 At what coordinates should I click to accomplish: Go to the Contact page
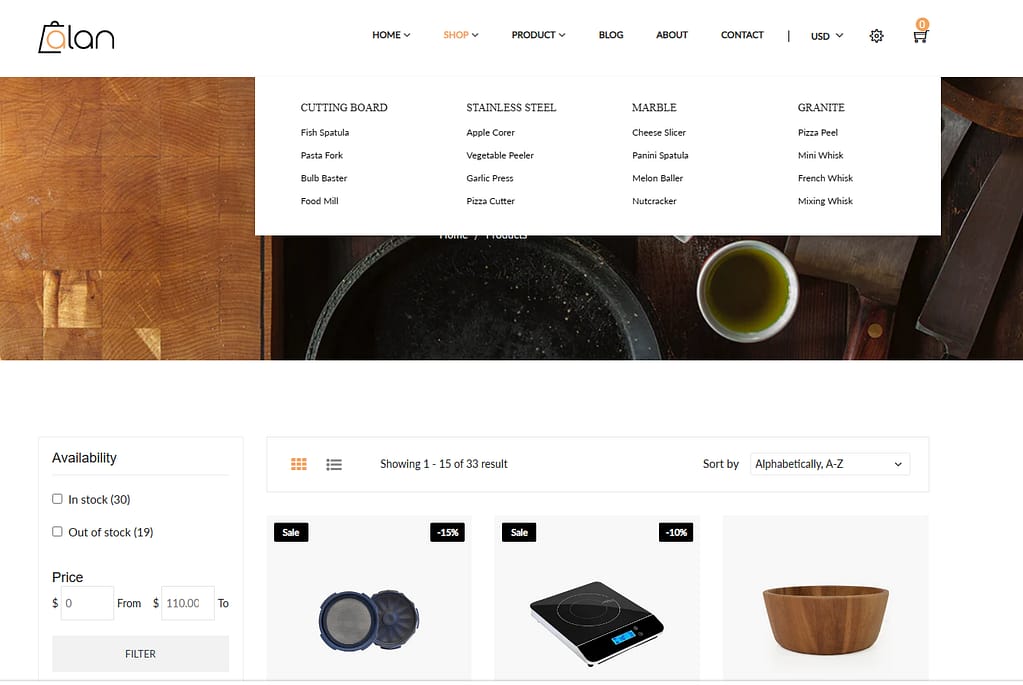click(742, 35)
